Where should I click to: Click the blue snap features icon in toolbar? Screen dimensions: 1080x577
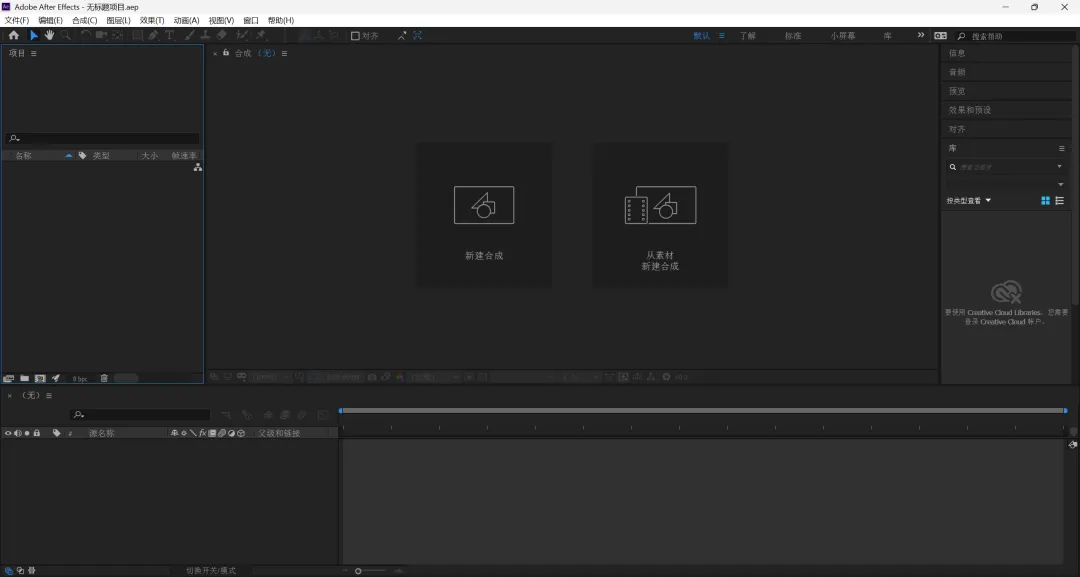coord(417,36)
